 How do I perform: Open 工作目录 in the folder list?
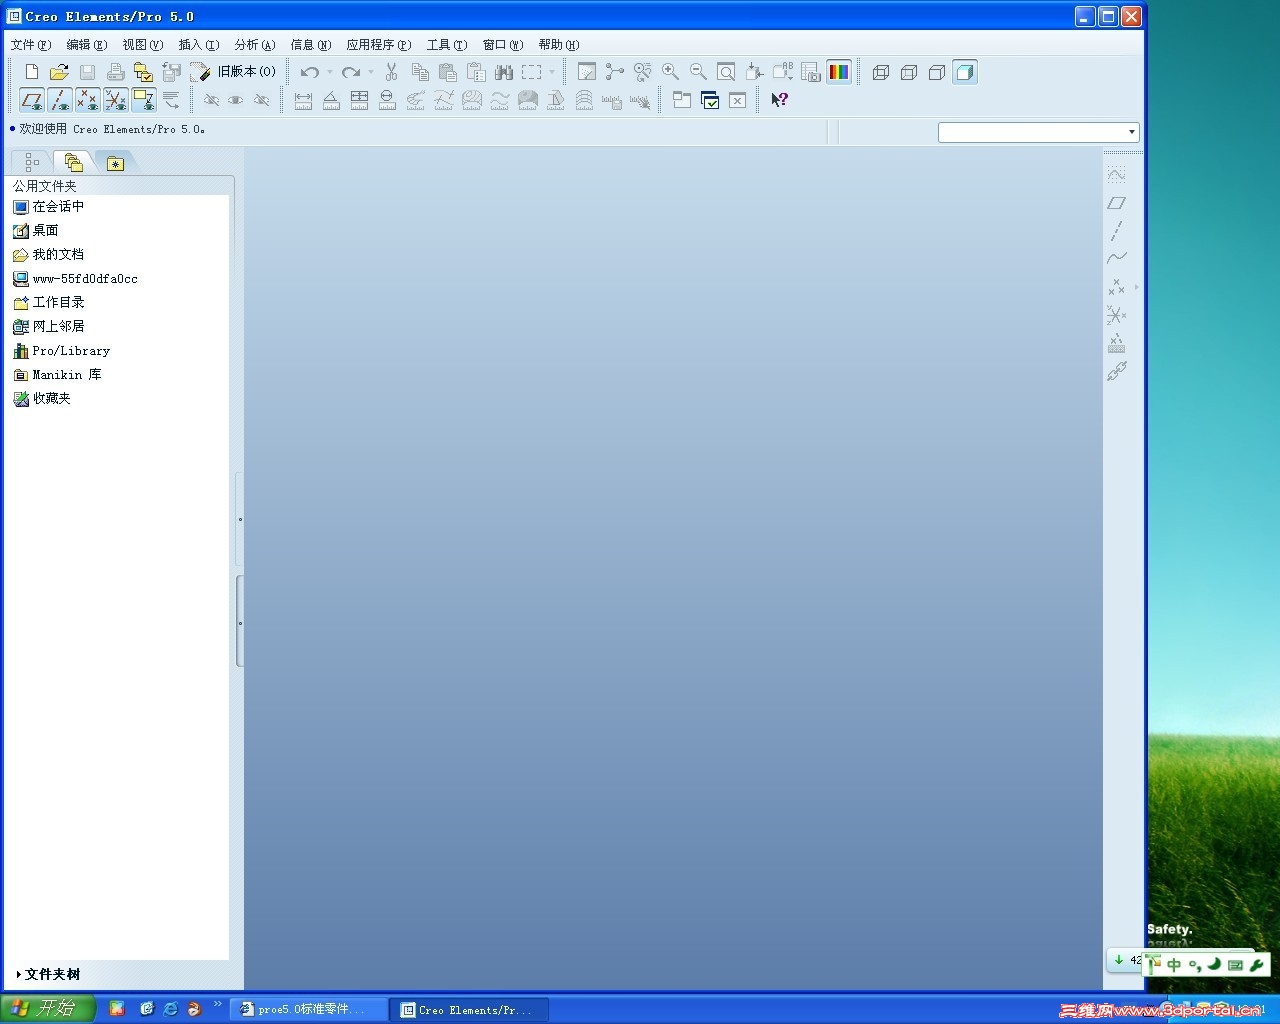pyautogui.click(x=48, y=302)
